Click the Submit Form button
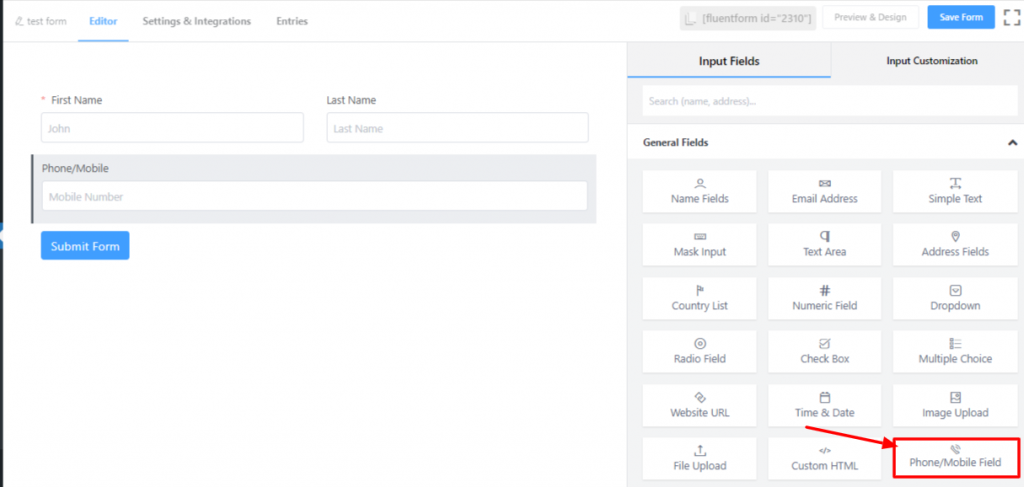Viewport: 1024px width, 487px height. pos(85,246)
